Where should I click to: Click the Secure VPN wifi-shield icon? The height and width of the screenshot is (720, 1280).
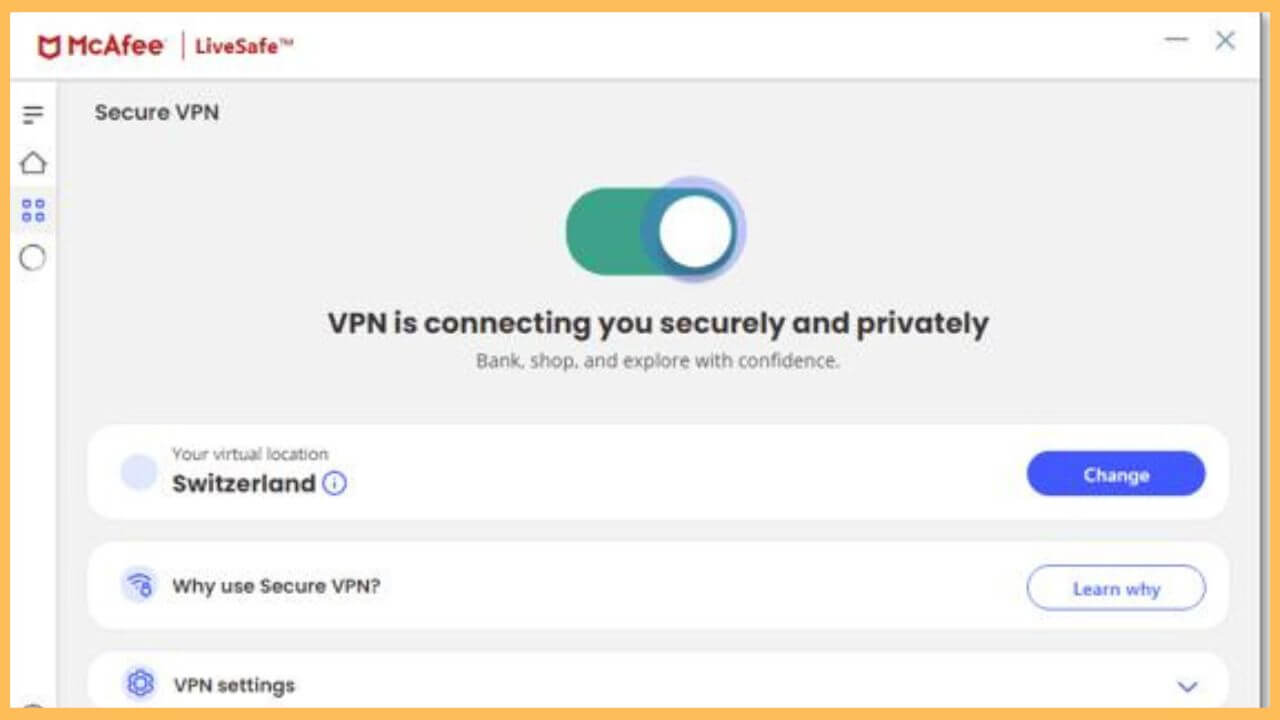[x=140, y=585]
